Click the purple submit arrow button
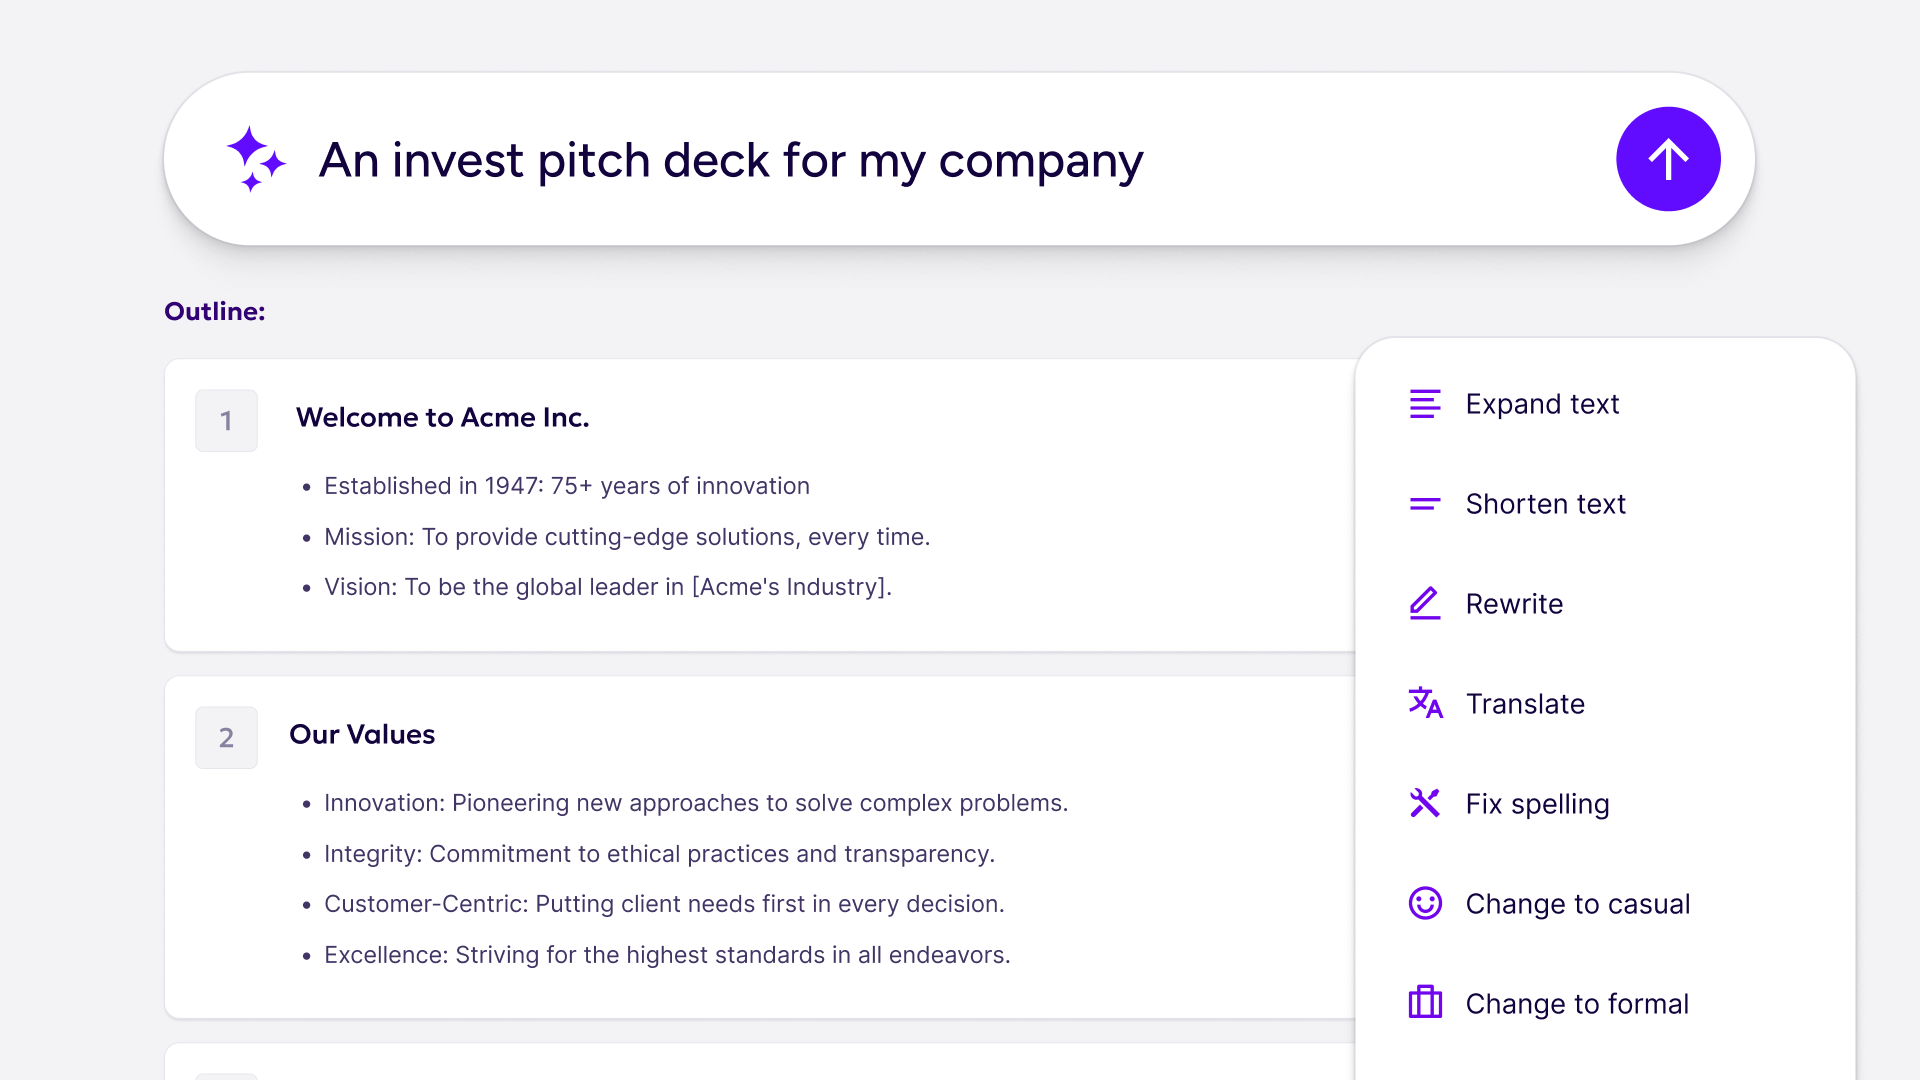 click(1667, 159)
